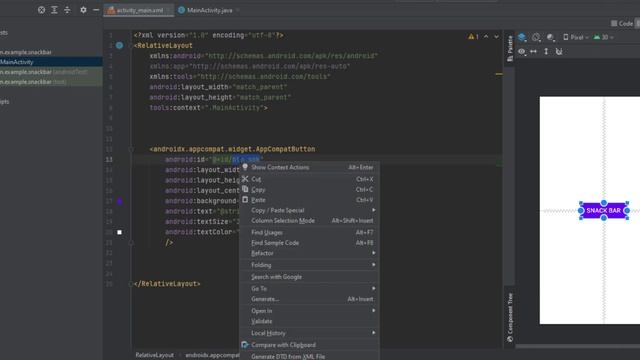
Task: Click the RelativeLayout breadcrumb
Action: pos(154,355)
